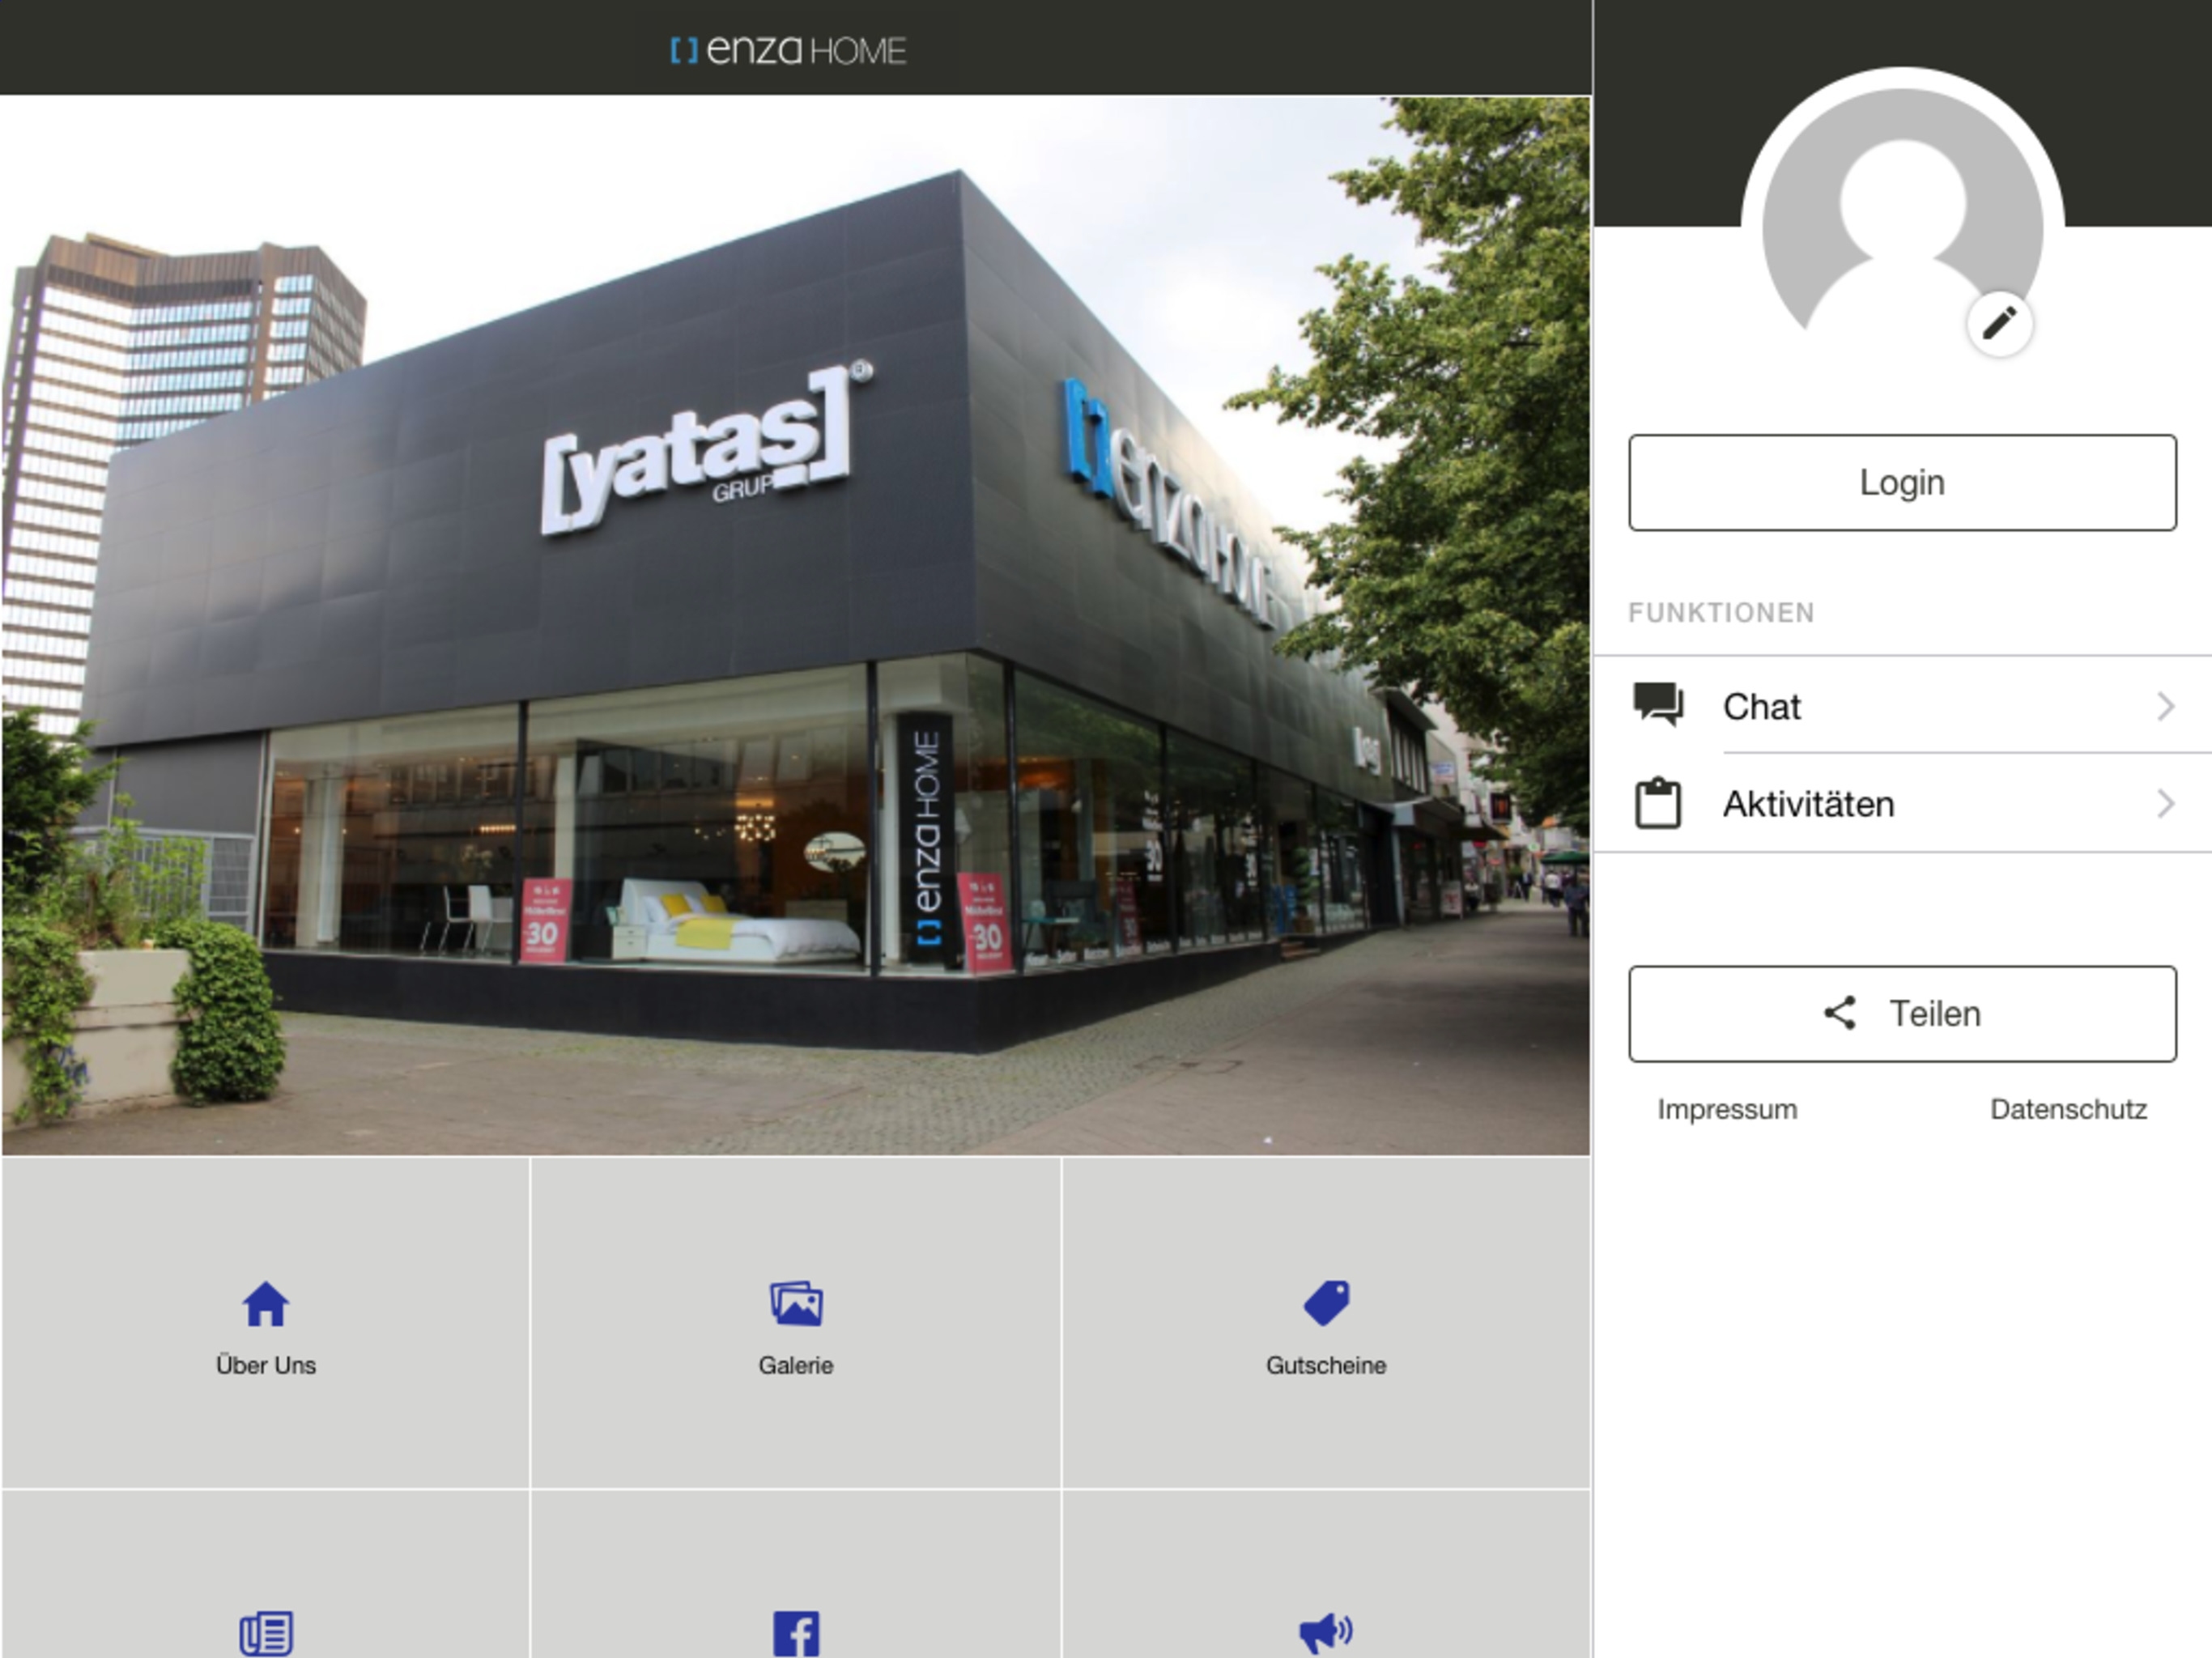2212x1658 pixels.
Task: Open the Datenschutz link
Action: pyautogui.click(x=2068, y=1109)
